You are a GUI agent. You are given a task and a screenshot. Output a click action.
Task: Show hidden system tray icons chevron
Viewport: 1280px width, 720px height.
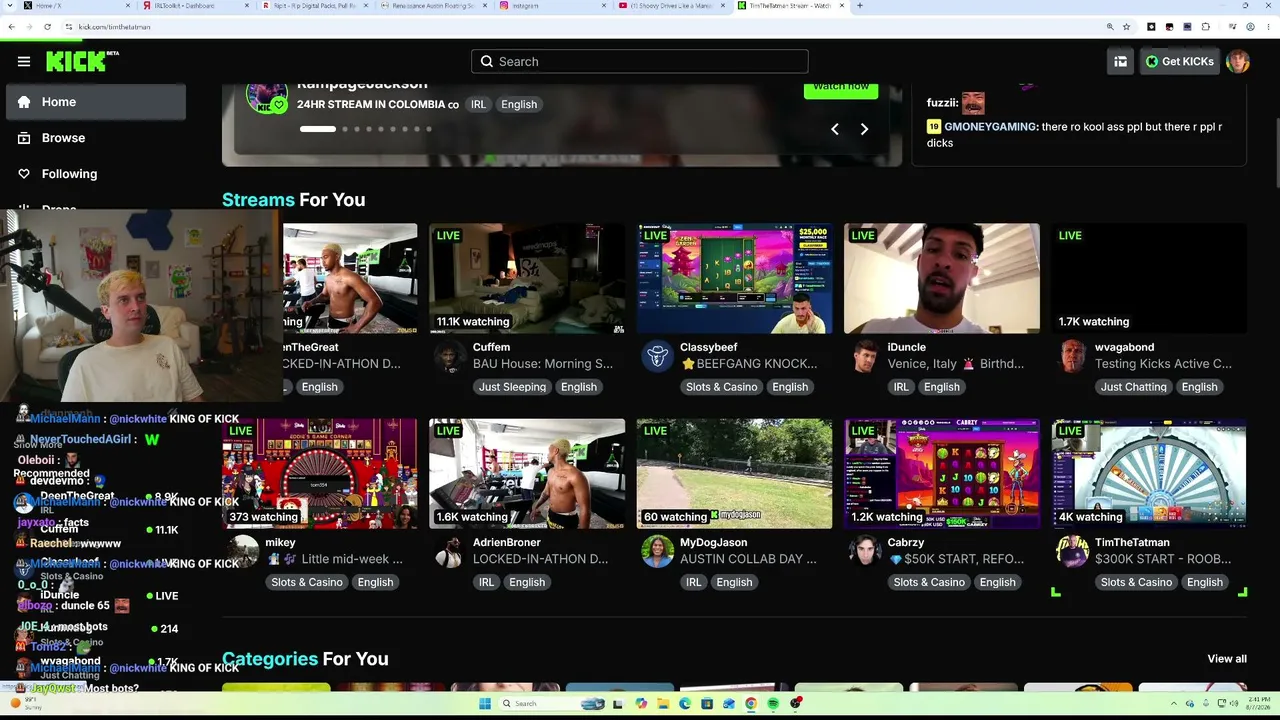(1176, 704)
